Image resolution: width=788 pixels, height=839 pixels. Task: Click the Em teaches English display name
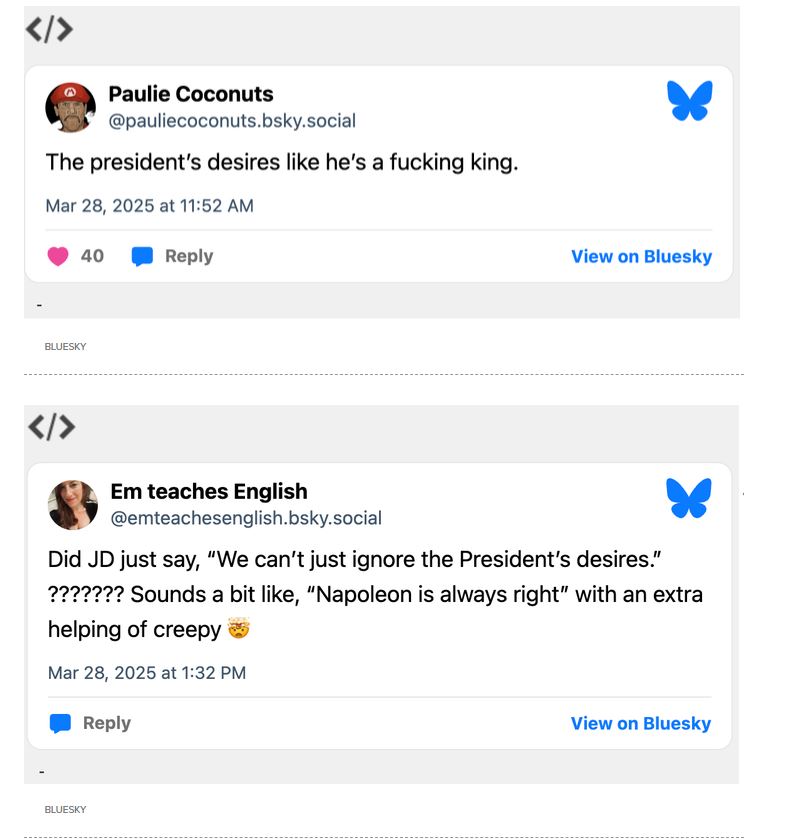[209, 491]
